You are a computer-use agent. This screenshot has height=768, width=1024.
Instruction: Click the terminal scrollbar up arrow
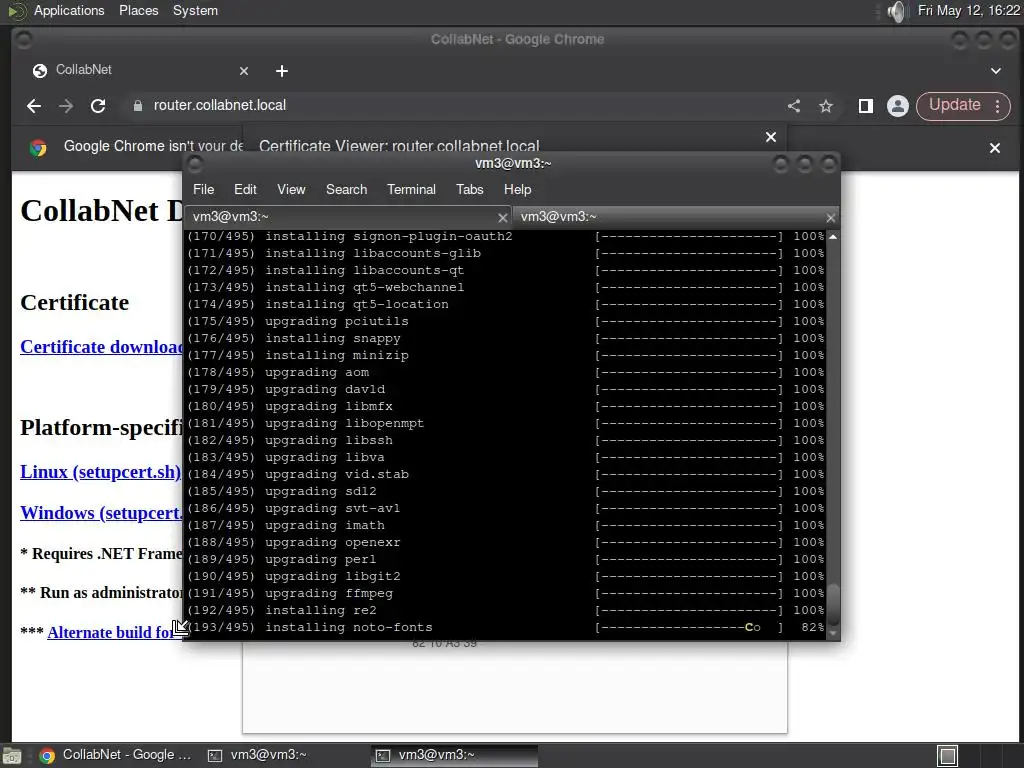pyautogui.click(x=833, y=236)
